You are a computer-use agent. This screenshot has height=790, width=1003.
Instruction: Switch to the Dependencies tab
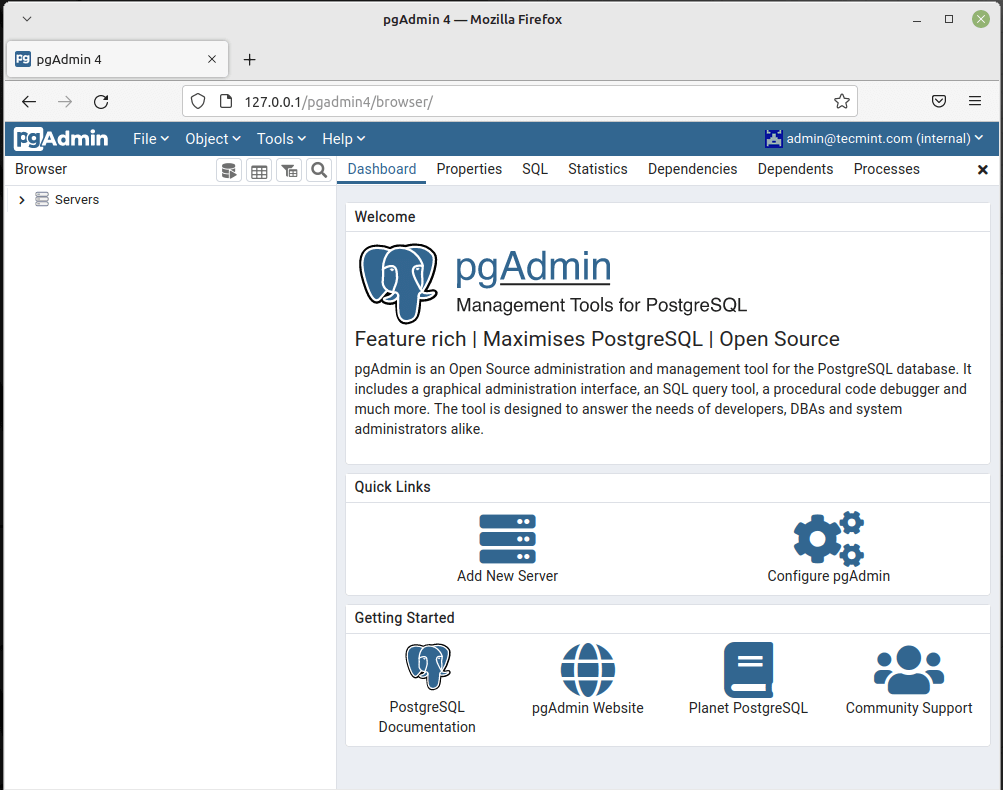coord(692,169)
